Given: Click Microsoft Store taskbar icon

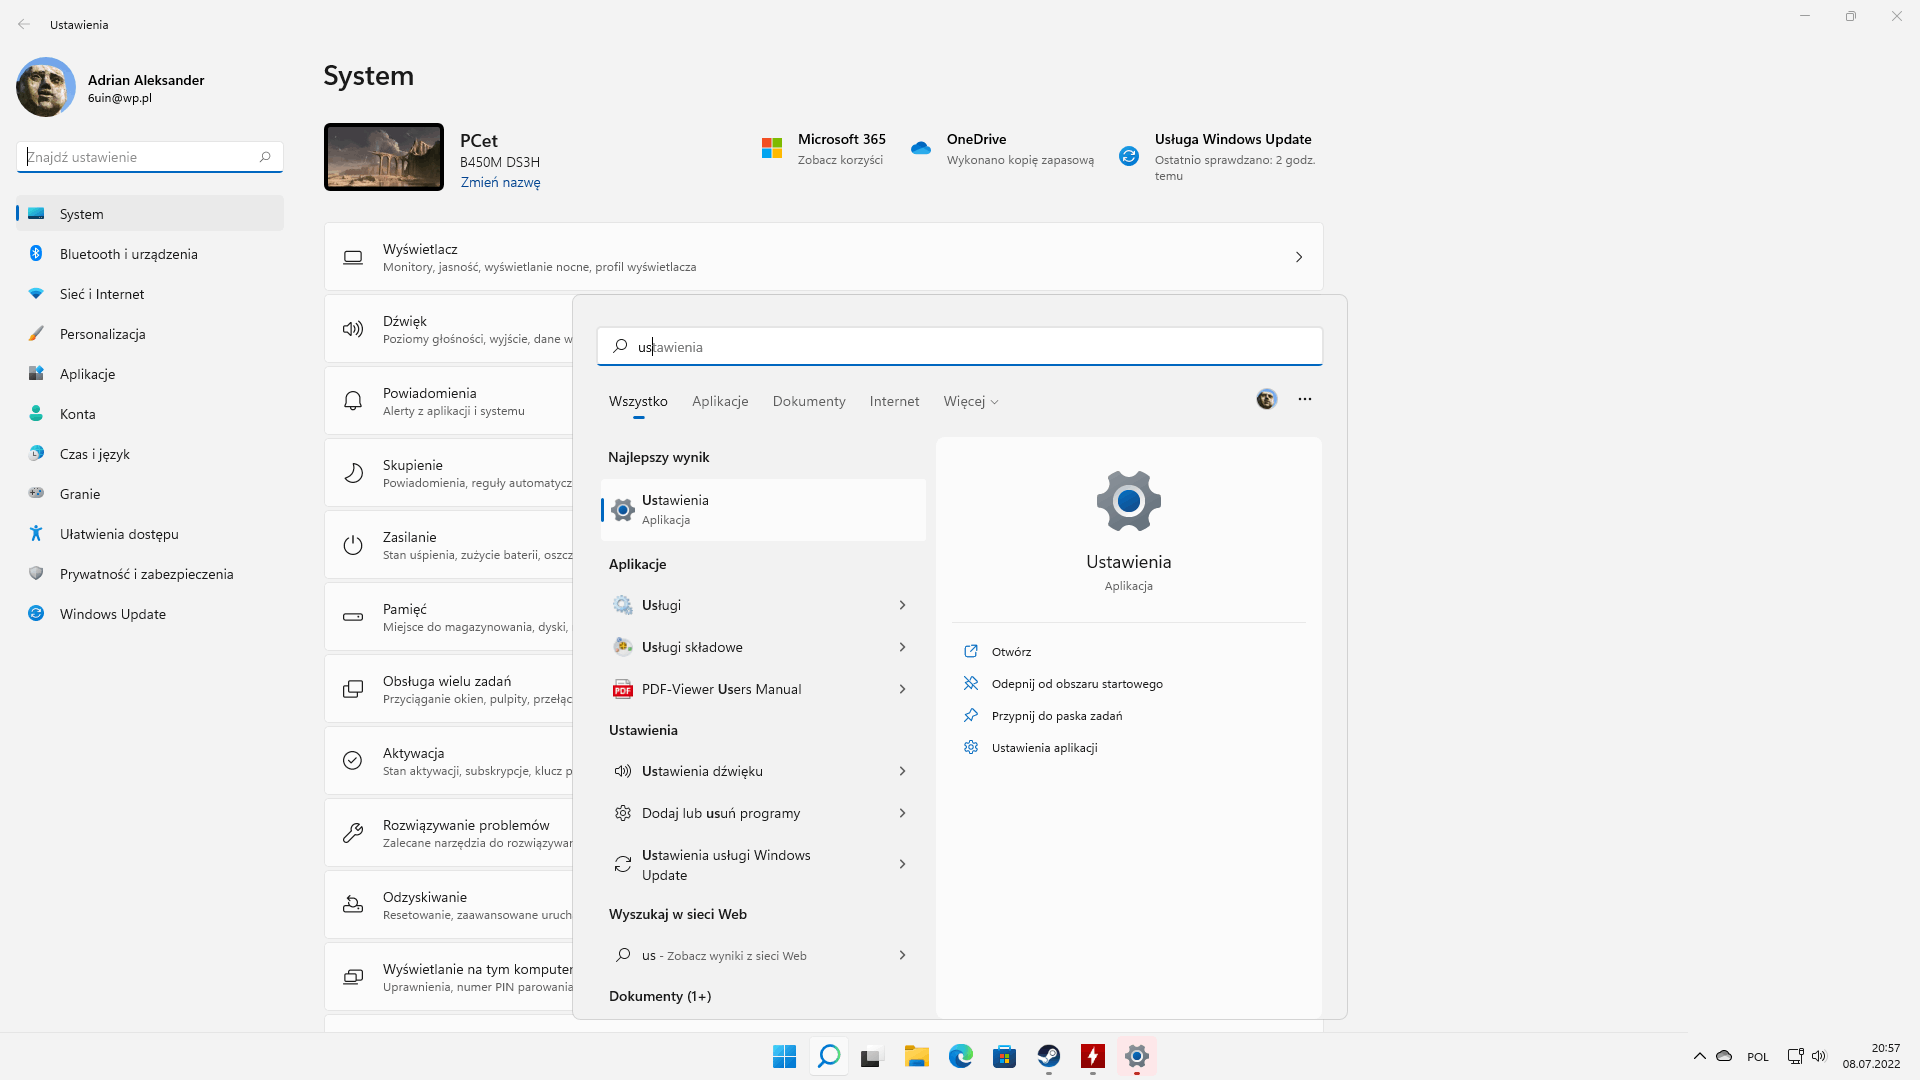Looking at the screenshot, I should [1004, 1056].
